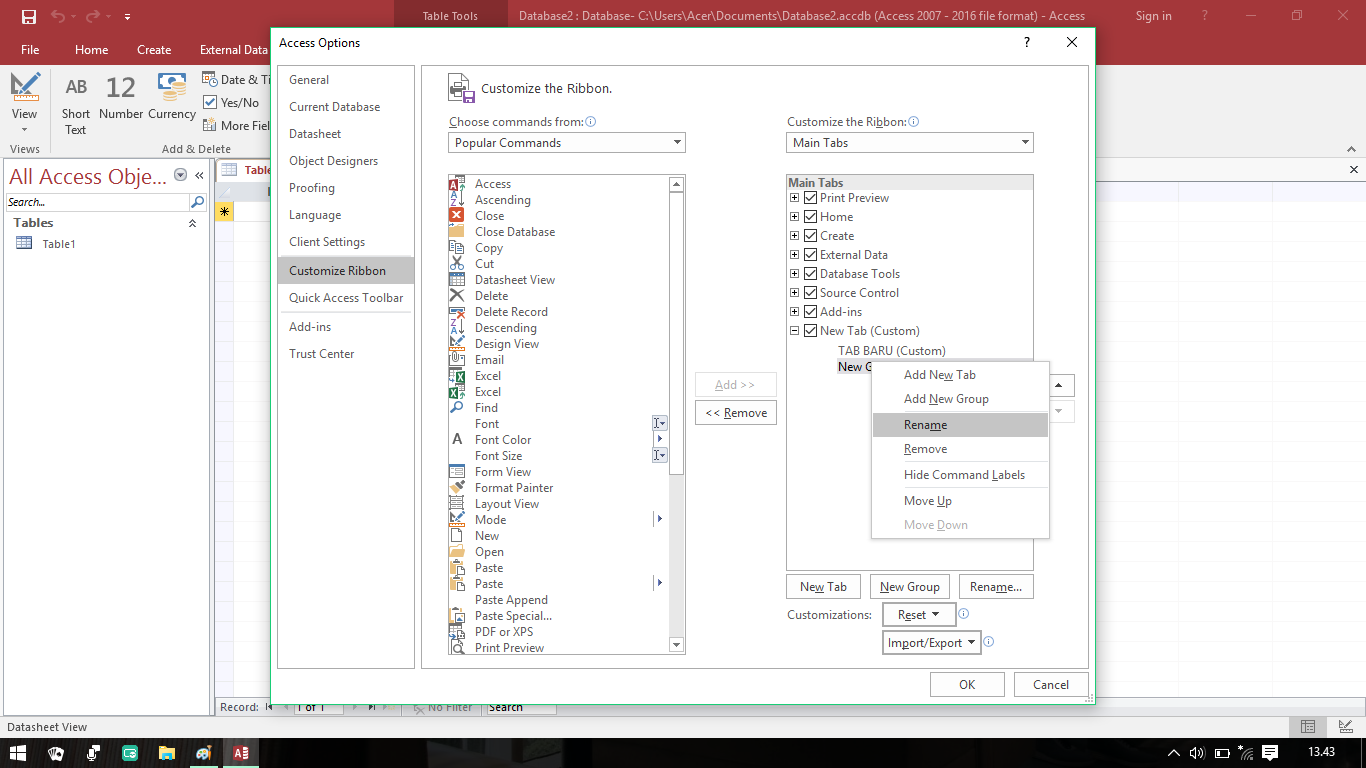
Task: Pick the Font Color command
Action: (x=502, y=440)
